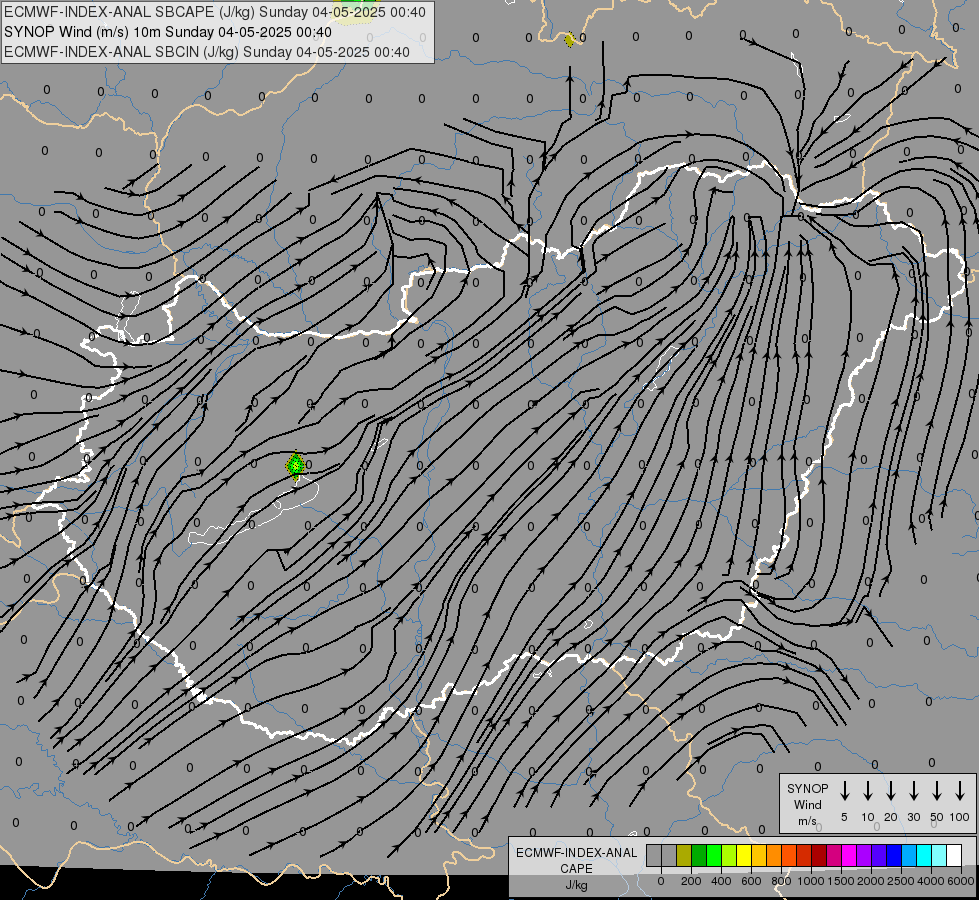Select the 50 m/s wind arrow in legend
The width and height of the screenshot is (979, 900).
(x=937, y=791)
